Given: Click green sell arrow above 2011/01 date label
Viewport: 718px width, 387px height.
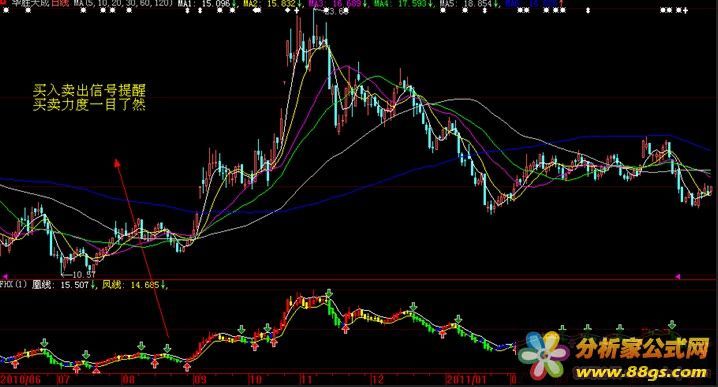Looking at the screenshot, I should [x=458, y=318].
